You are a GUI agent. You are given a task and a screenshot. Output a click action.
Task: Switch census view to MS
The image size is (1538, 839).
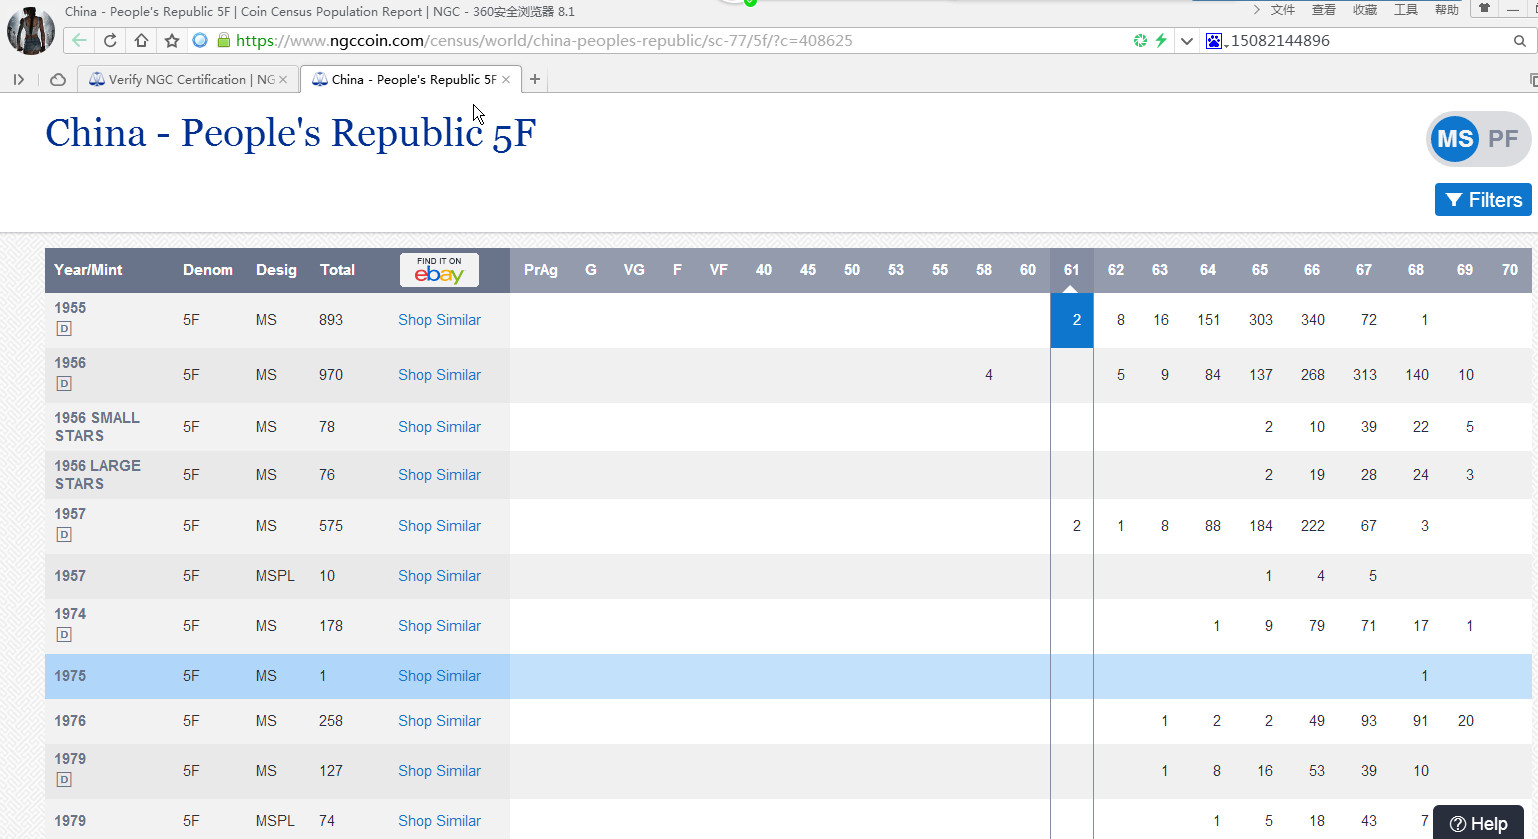pyautogui.click(x=1455, y=139)
